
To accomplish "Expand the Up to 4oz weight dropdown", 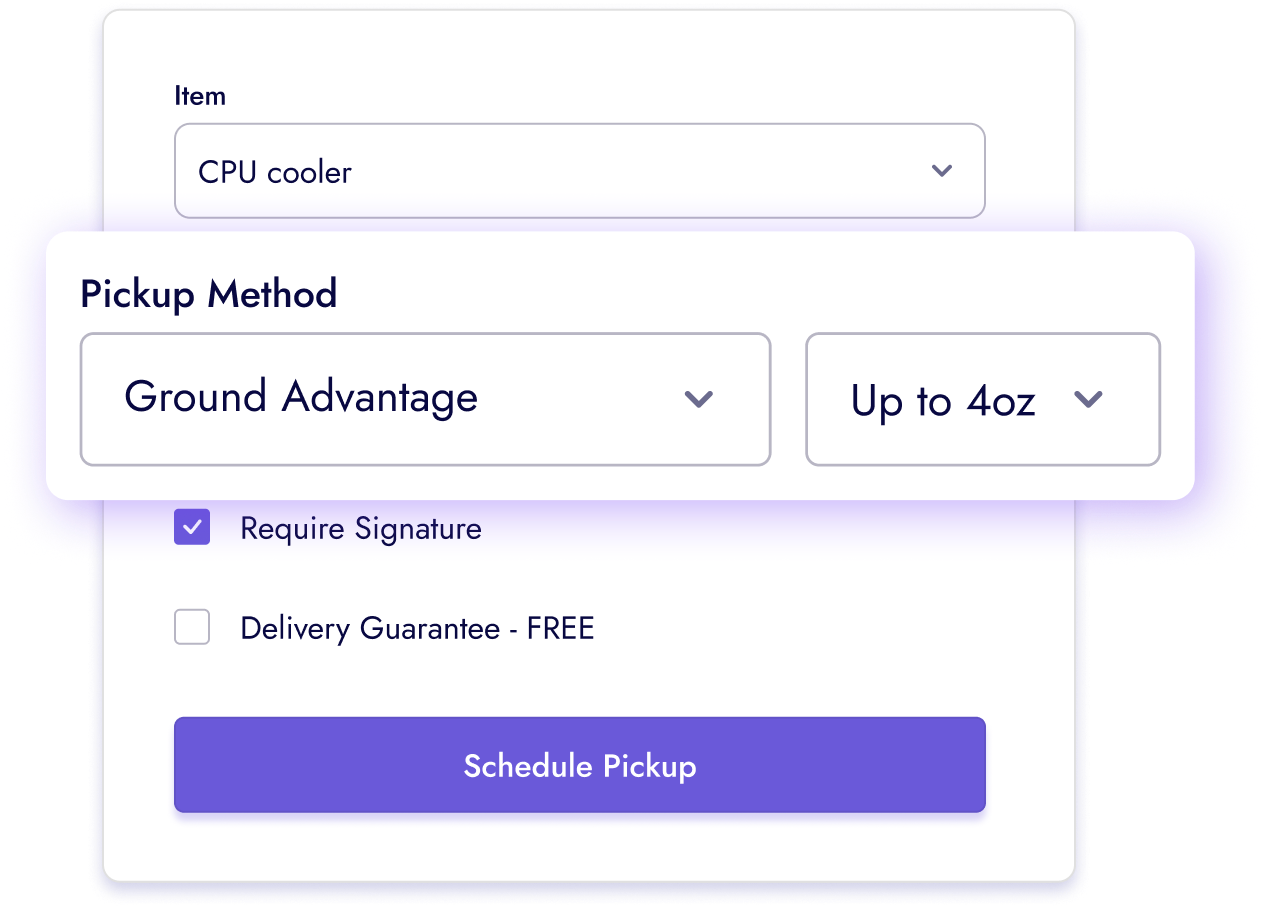I will [x=982, y=400].
